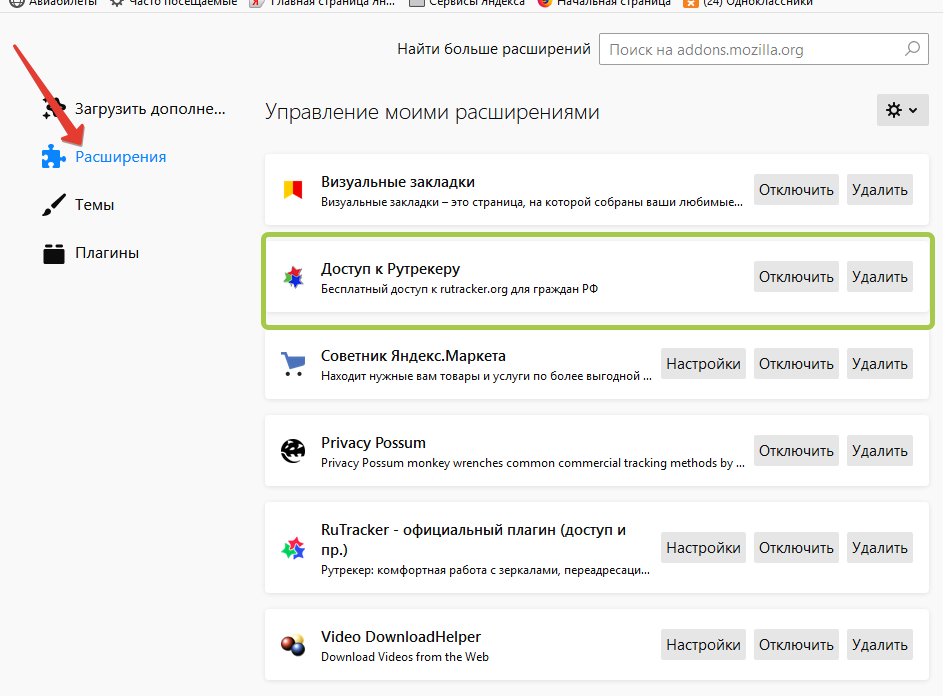
Task: Click the Плагины plugin block icon
Action: pyautogui.click(x=54, y=253)
